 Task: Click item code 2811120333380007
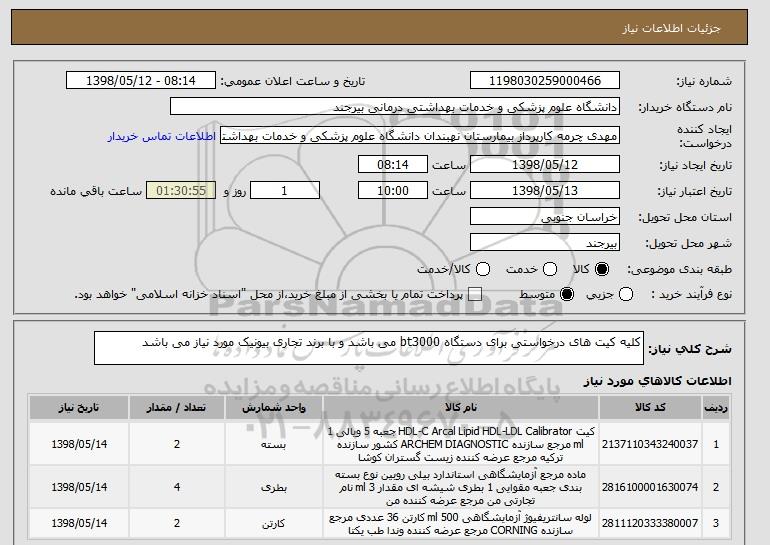(650, 523)
